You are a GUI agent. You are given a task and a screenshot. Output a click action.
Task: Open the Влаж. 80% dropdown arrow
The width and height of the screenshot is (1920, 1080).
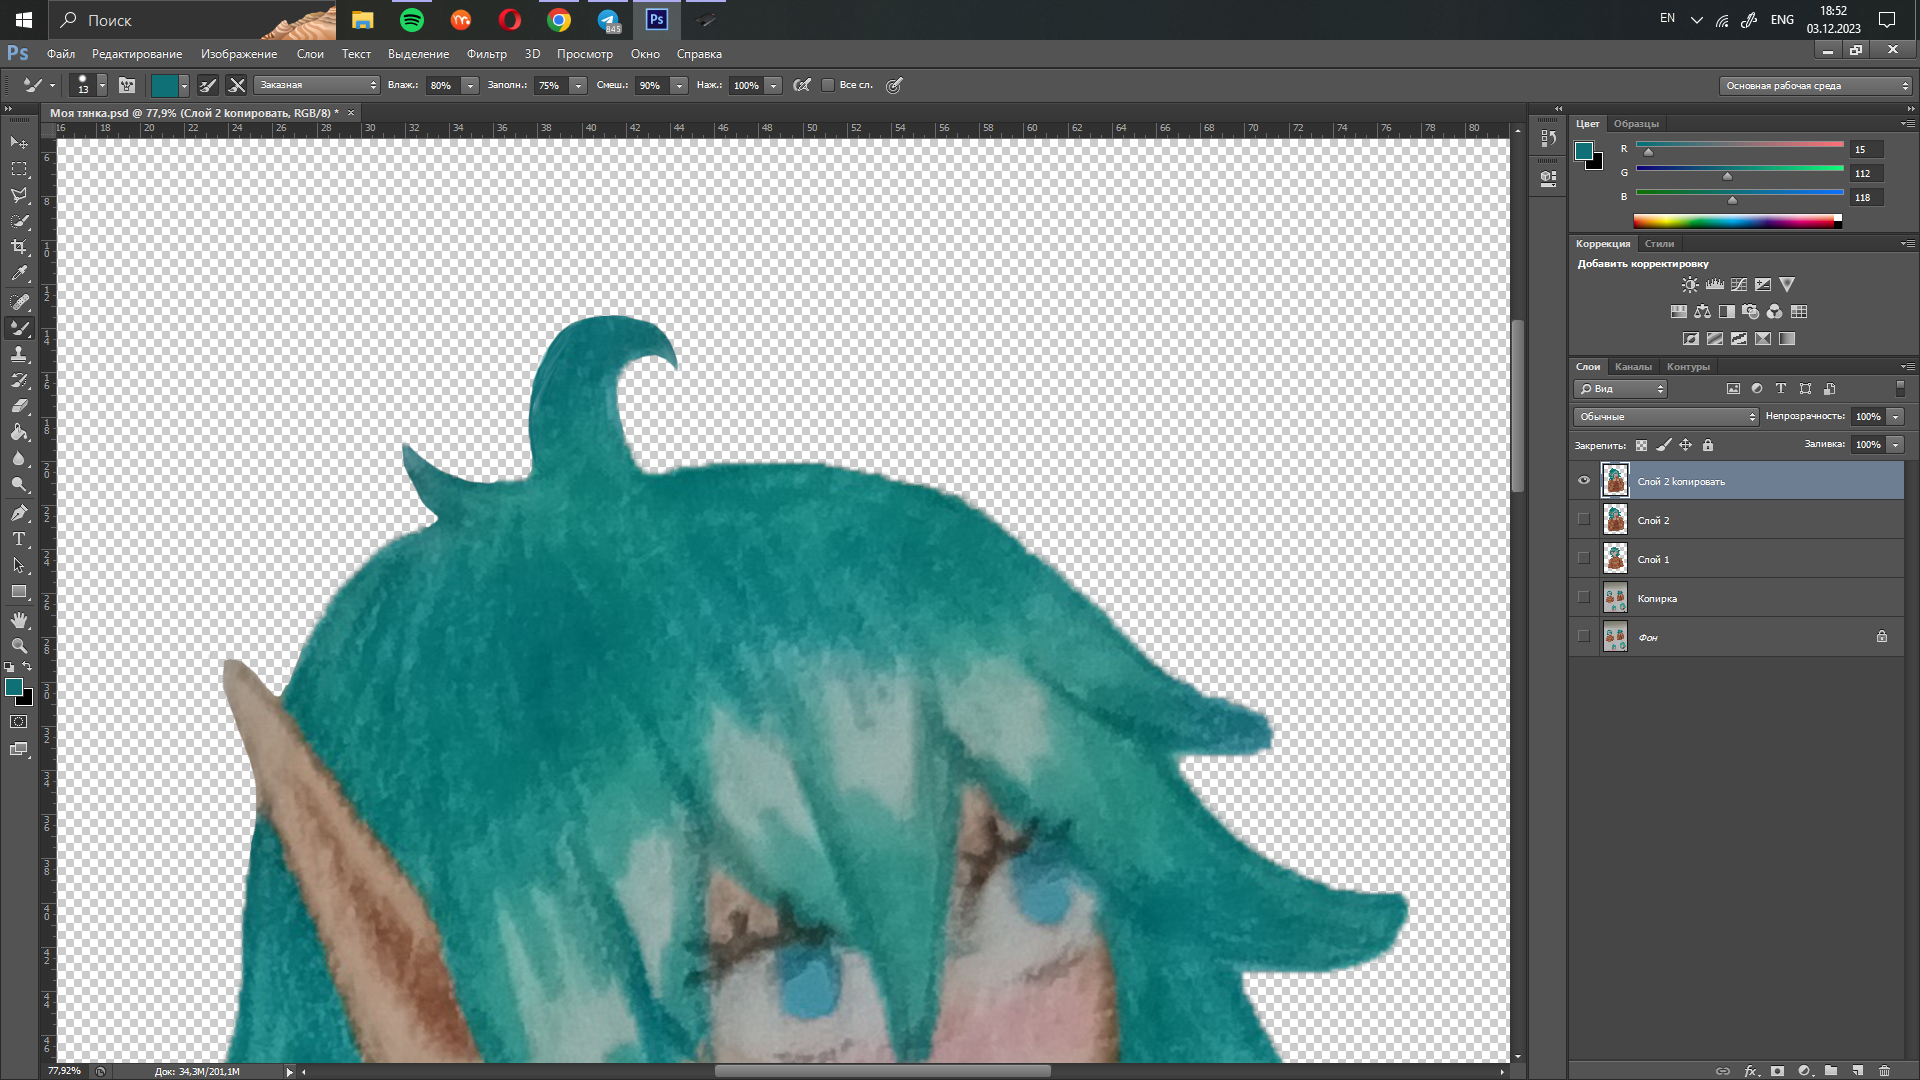coord(470,86)
